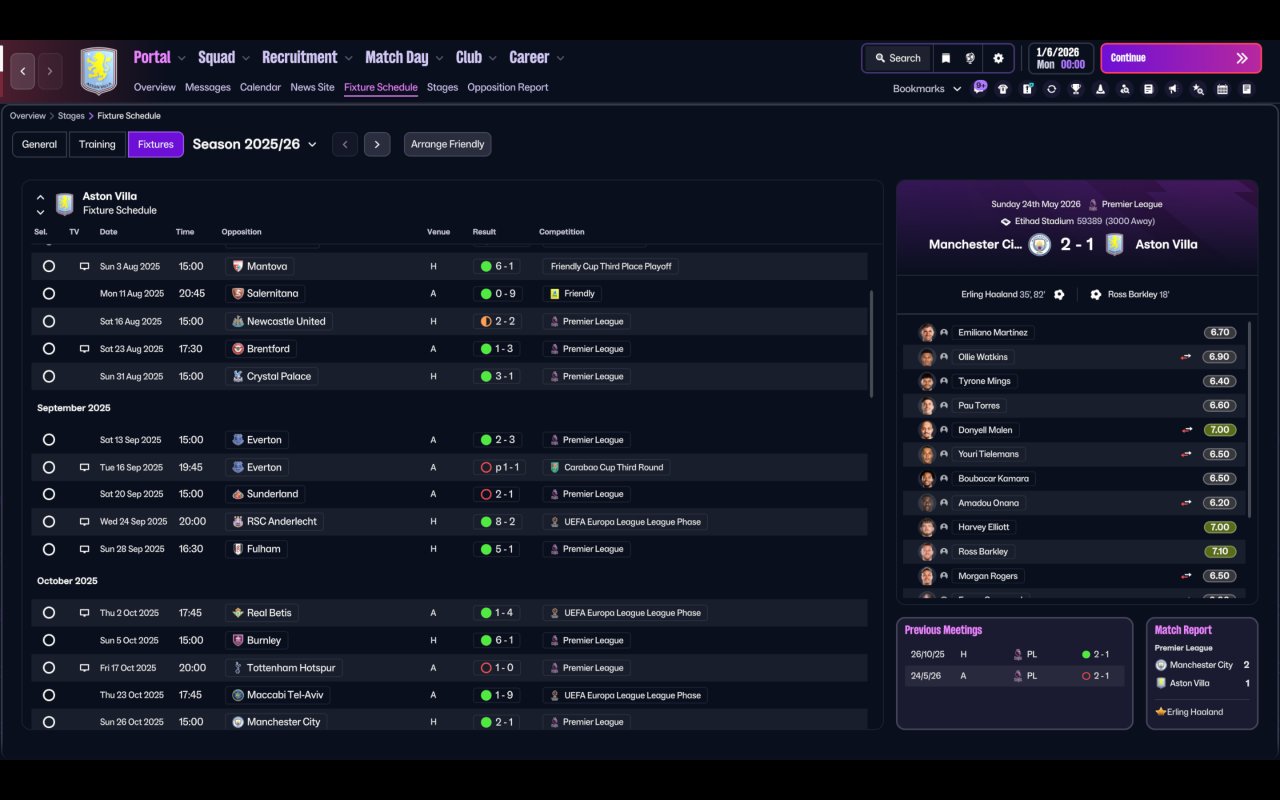Select the Maccabi Tel-Aviv fixture radio button
This screenshot has height=800, width=1280.
[x=49, y=695]
